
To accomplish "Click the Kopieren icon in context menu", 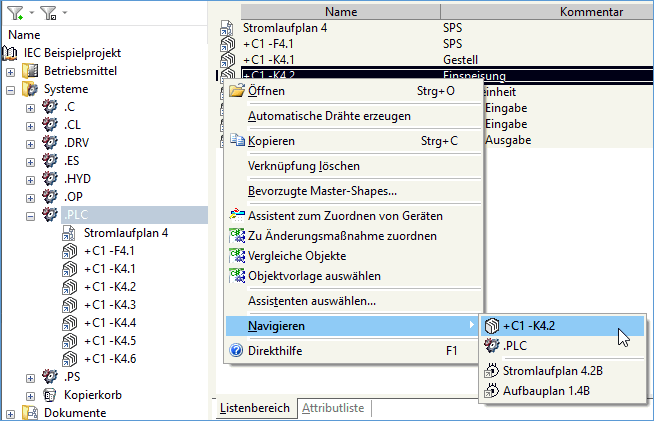I will click(x=236, y=141).
